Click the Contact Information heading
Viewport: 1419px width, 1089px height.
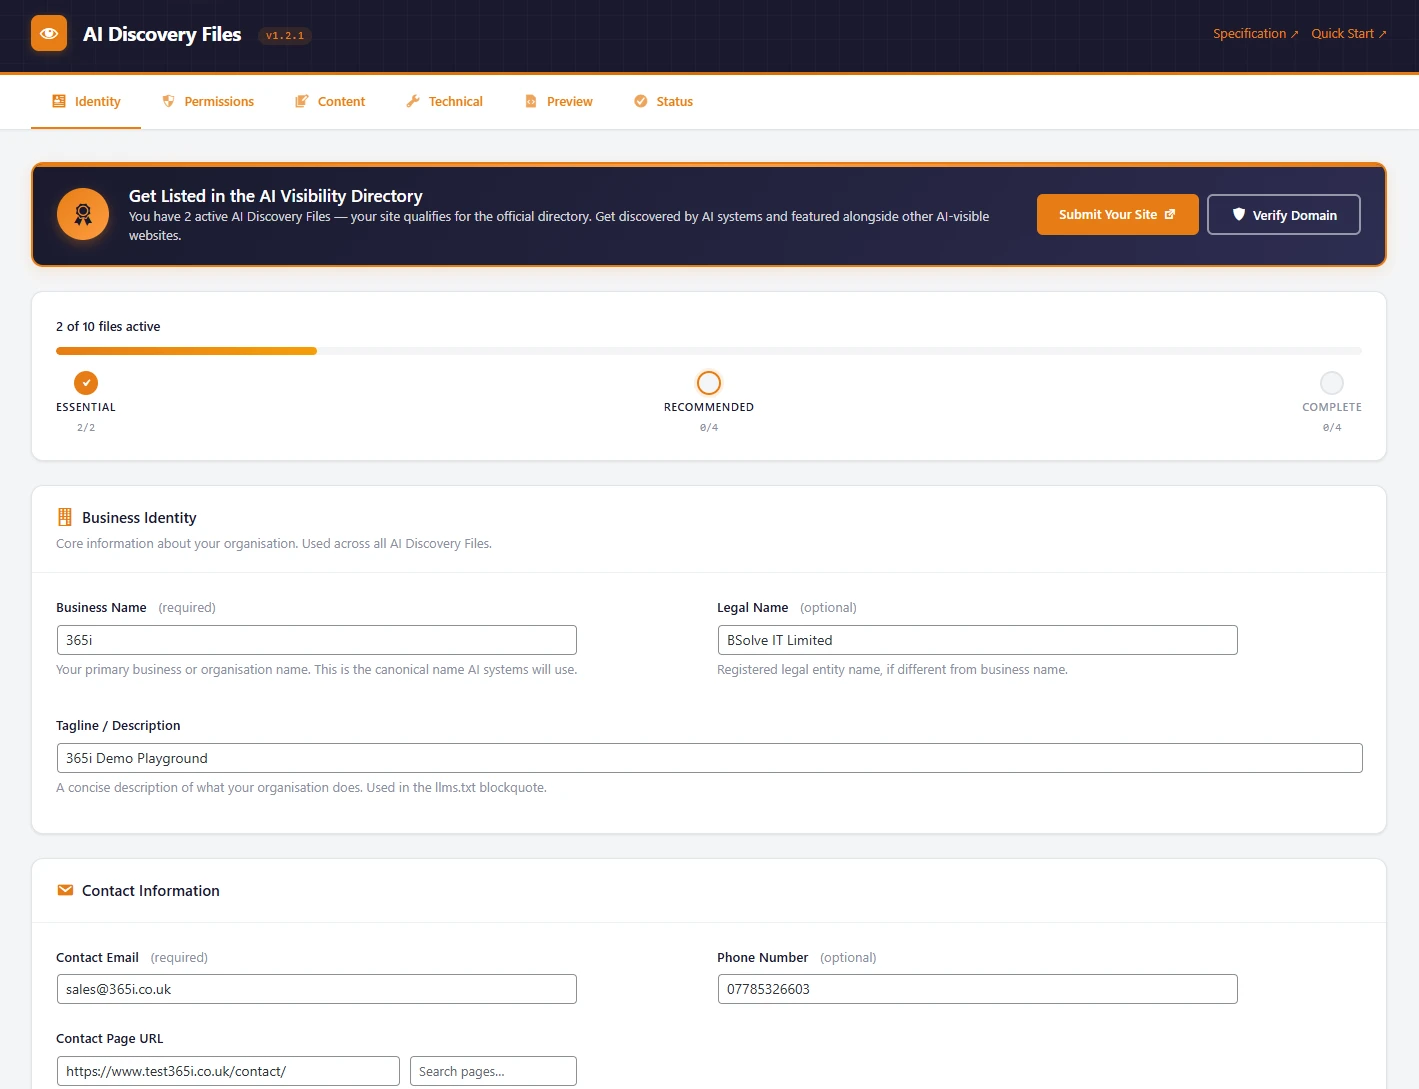click(151, 890)
